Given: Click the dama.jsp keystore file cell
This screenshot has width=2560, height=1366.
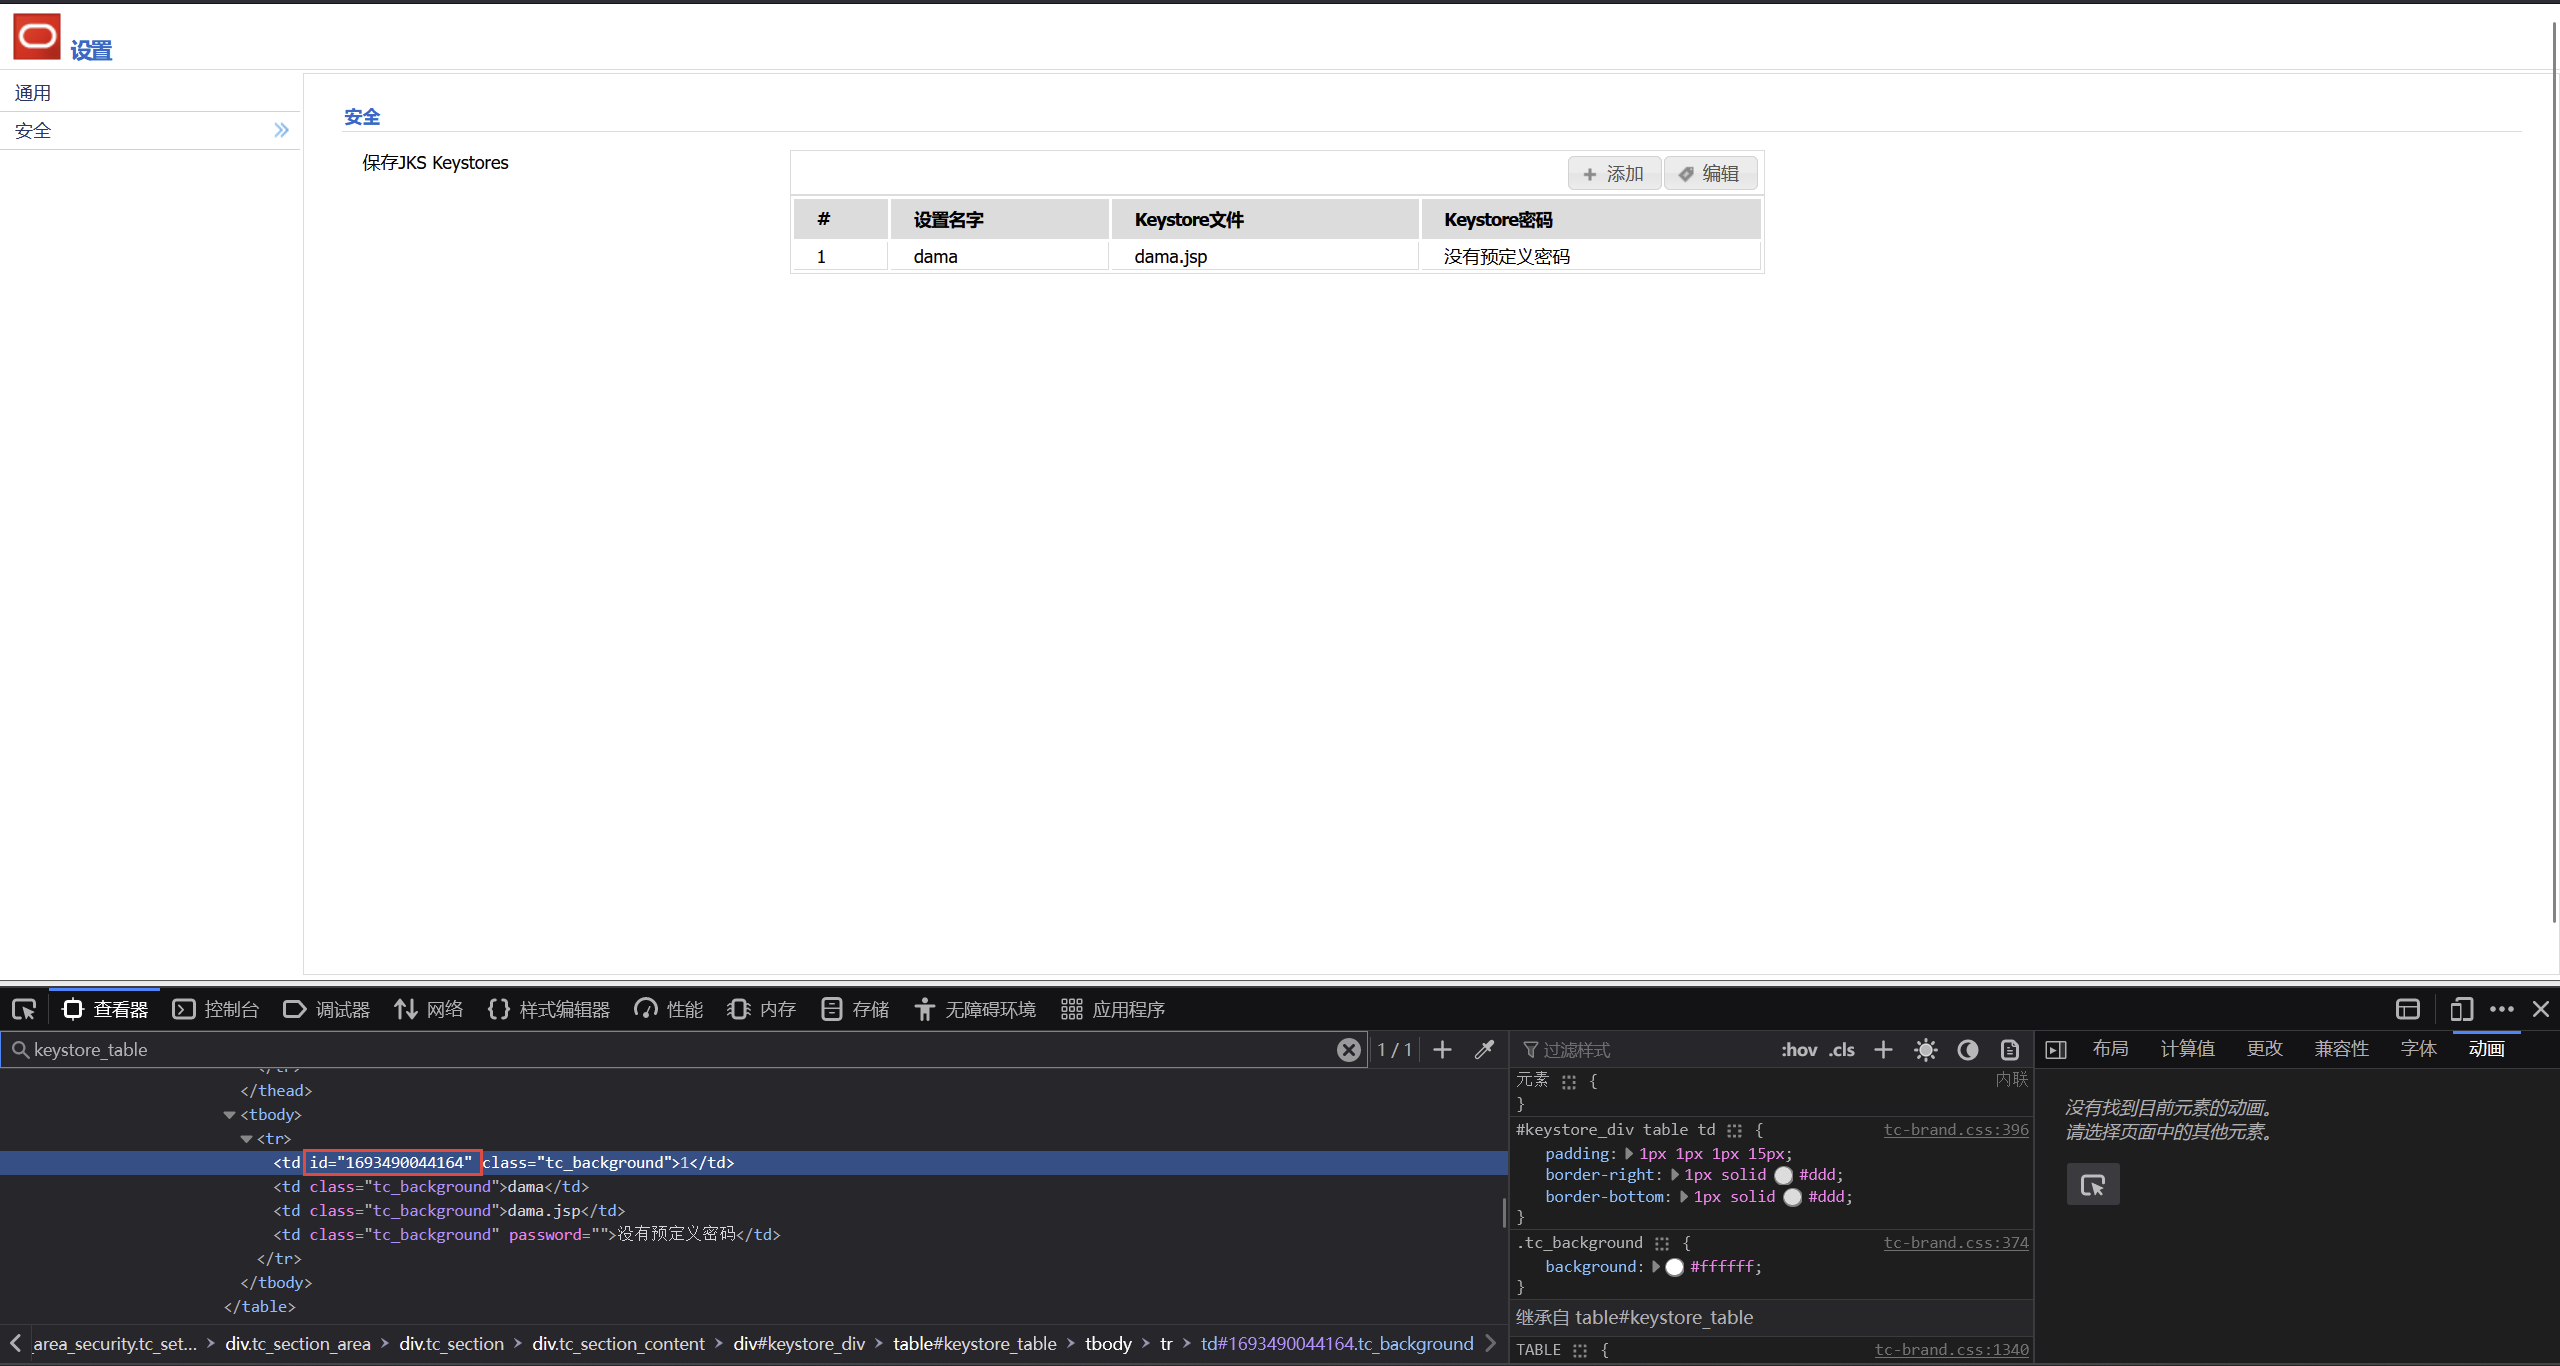Looking at the screenshot, I should [1264, 256].
